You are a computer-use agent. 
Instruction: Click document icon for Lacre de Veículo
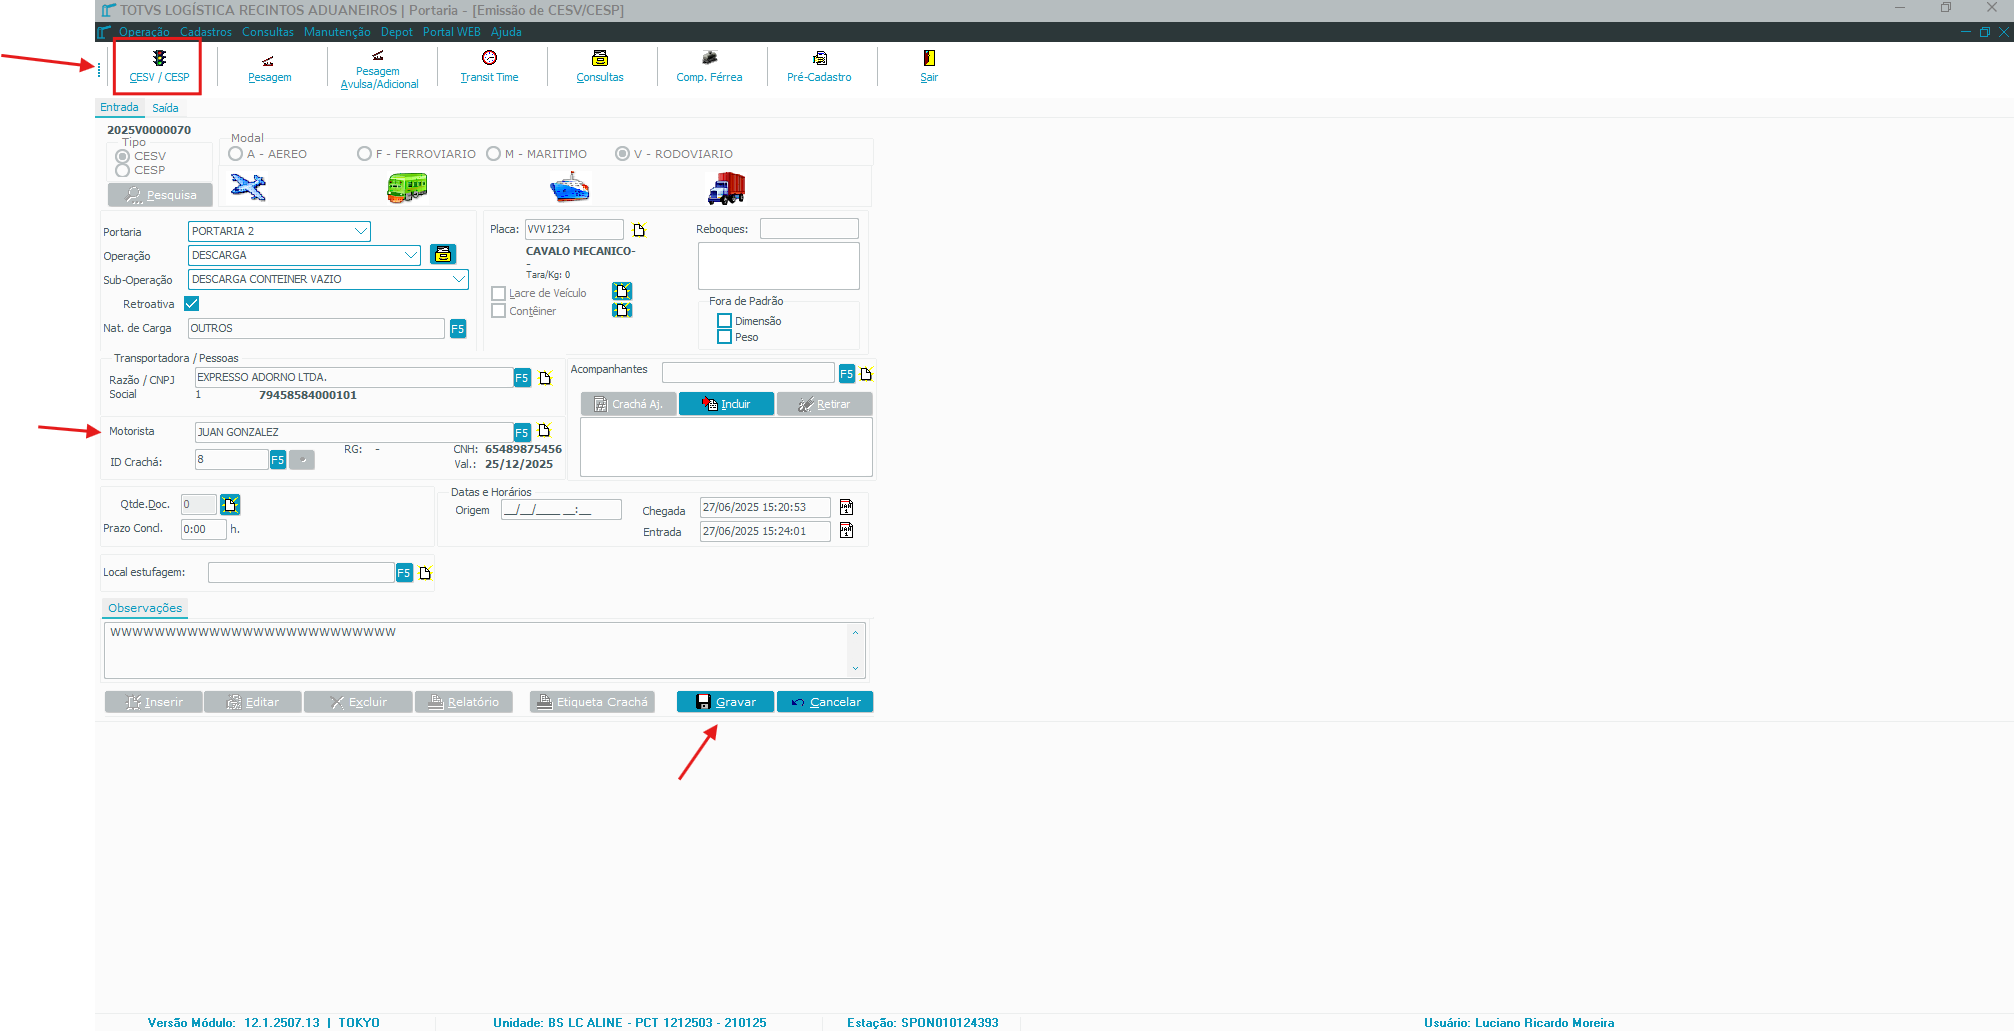tap(622, 292)
